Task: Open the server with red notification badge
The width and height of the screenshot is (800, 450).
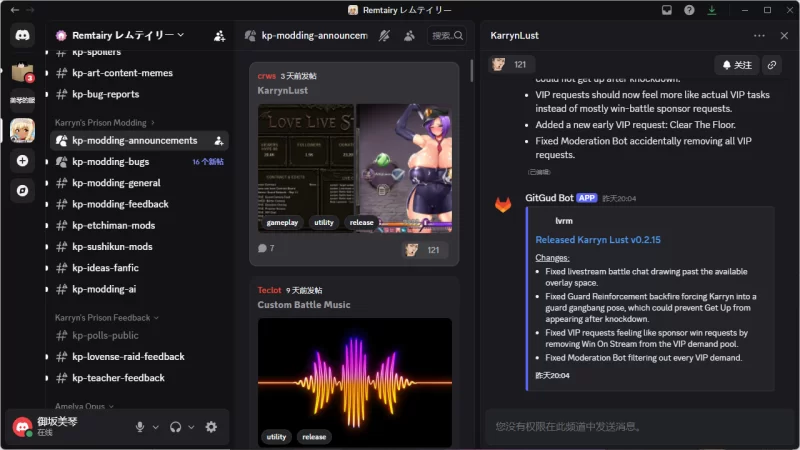Action: click(22, 72)
